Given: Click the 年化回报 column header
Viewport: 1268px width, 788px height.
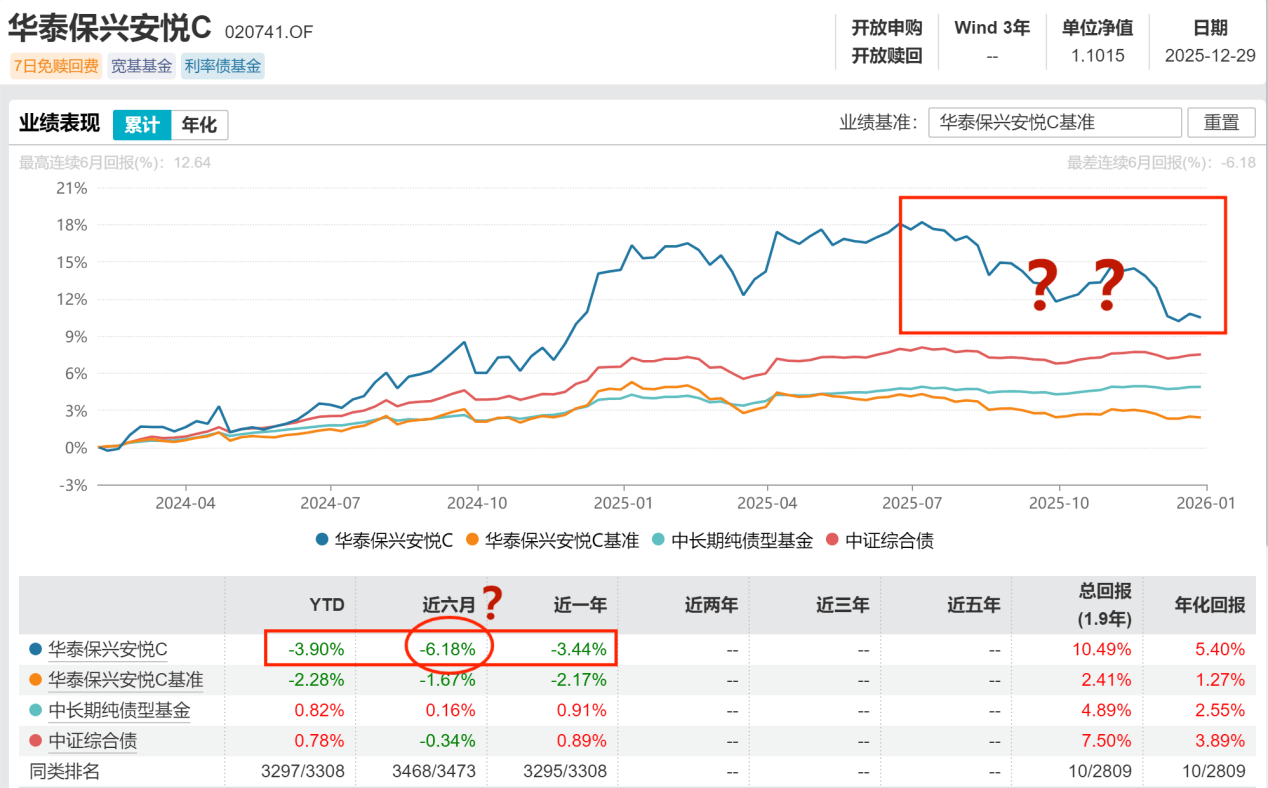Looking at the screenshot, I should pyautogui.click(x=1209, y=604).
